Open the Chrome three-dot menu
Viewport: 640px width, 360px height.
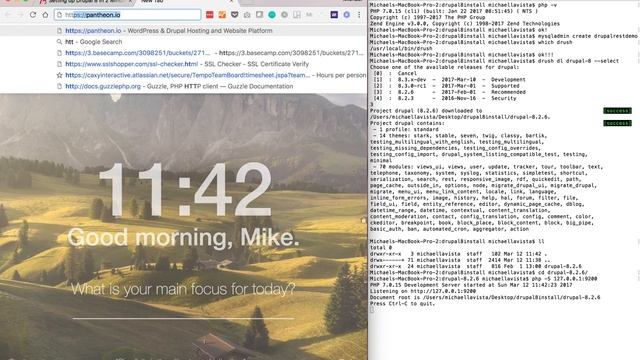359,15
